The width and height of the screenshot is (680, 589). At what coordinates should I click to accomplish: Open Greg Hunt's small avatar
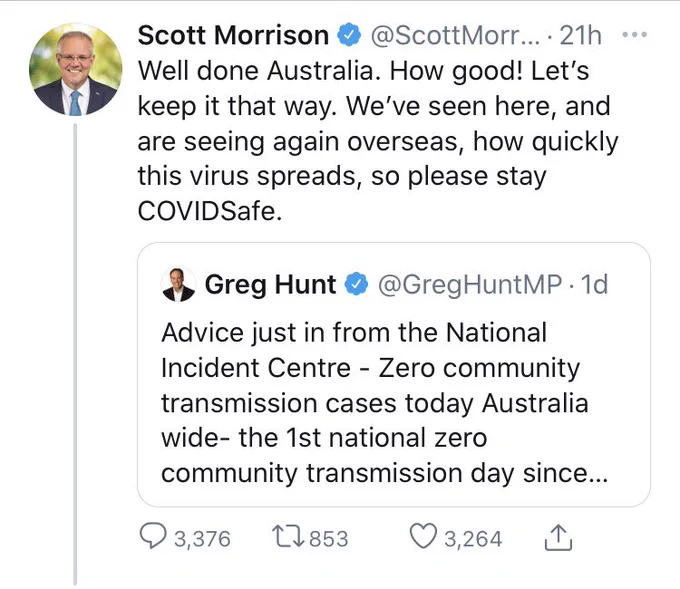point(178,284)
